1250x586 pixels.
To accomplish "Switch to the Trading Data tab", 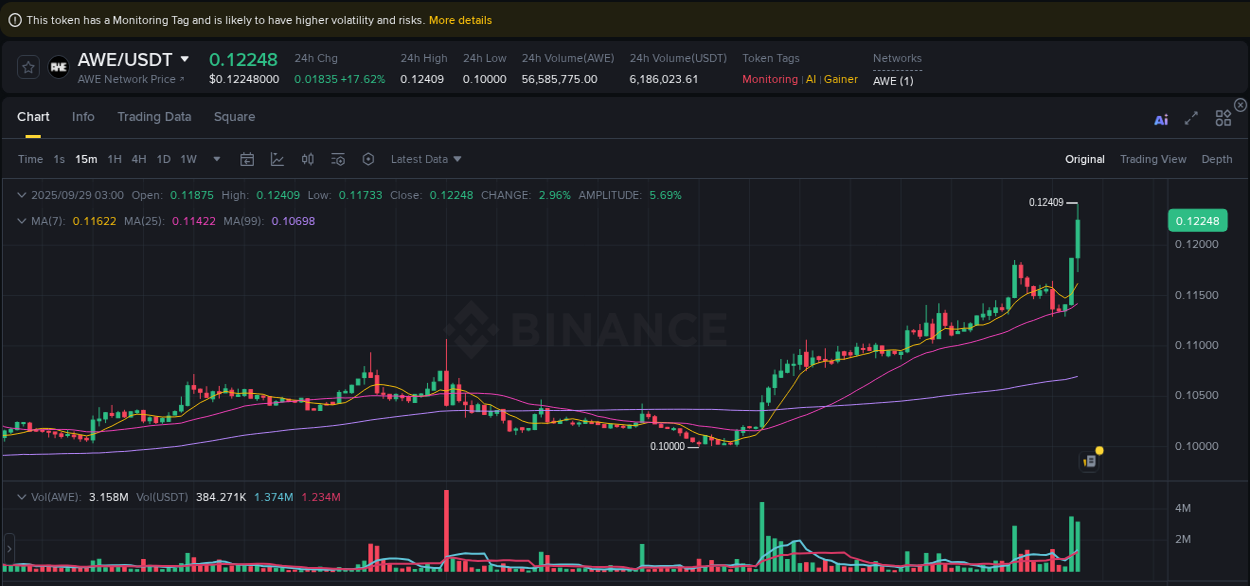I will [x=154, y=117].
